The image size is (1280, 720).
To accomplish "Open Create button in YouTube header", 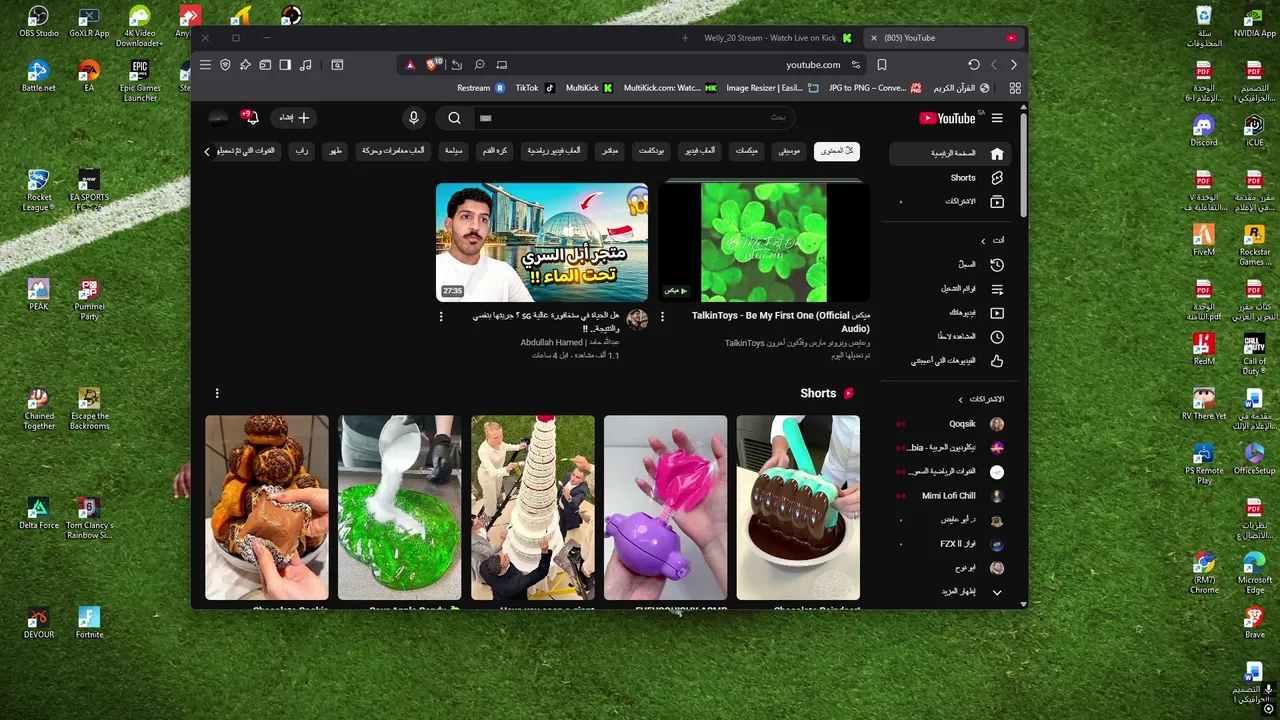I will point(293,118).
